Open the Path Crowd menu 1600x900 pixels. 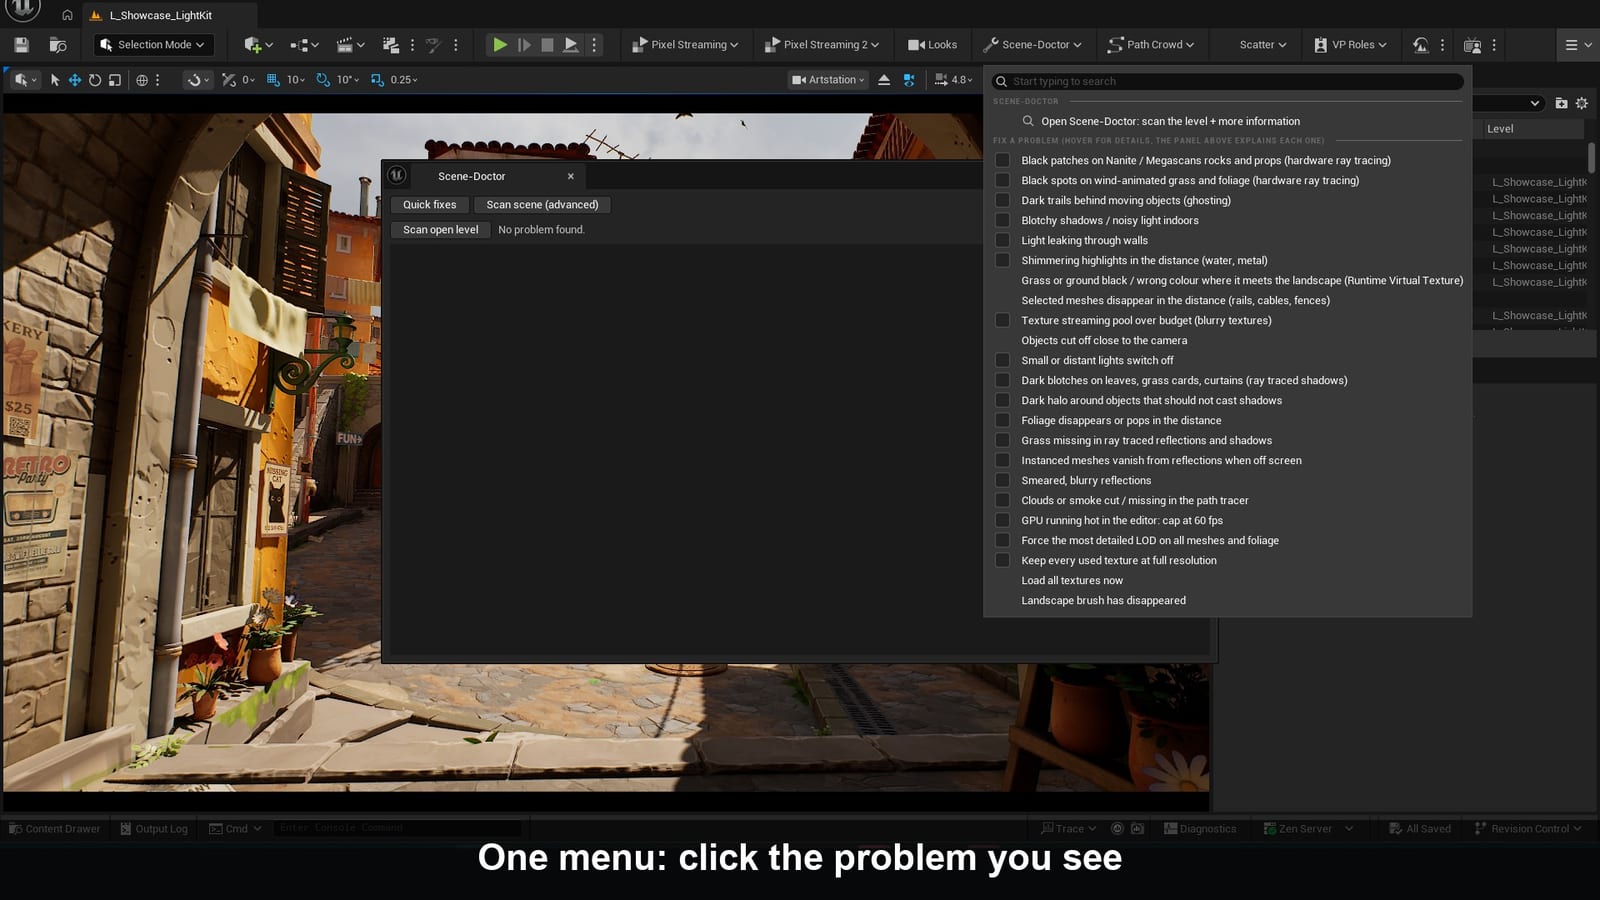tap(1151, 45)
